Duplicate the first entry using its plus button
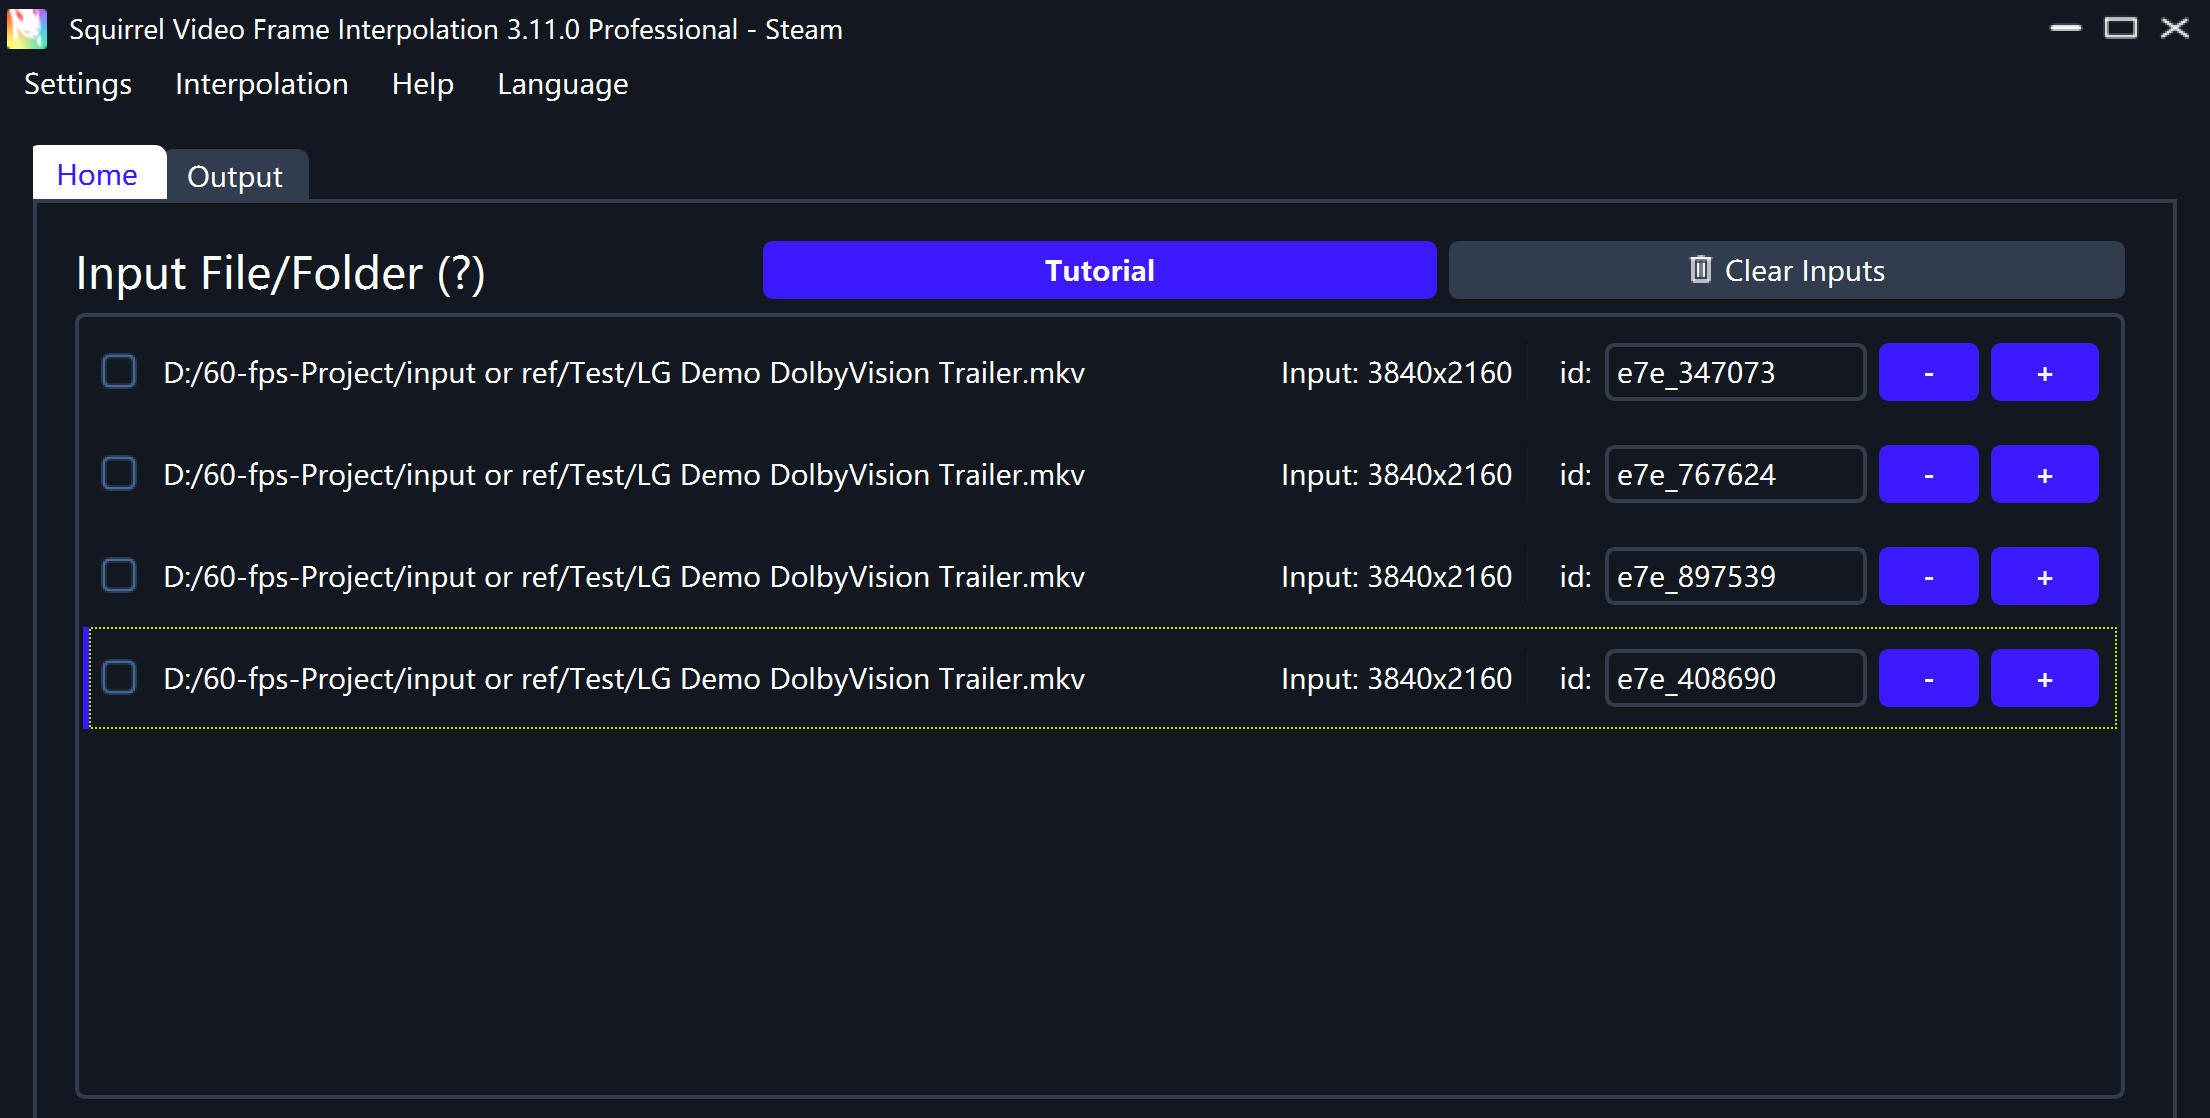The image size is (2210, 1118). pyautogui.click(x=2044, y=372)
